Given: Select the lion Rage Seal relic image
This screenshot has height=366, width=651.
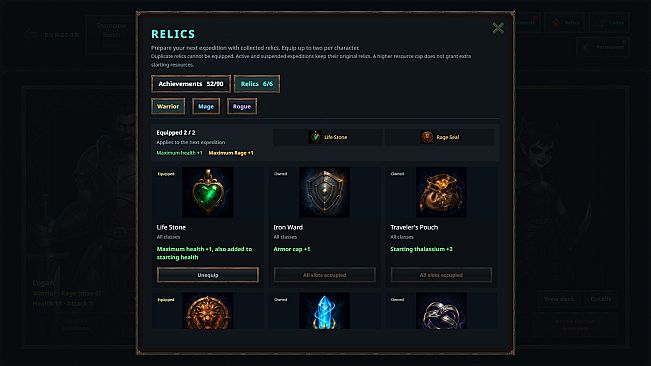Looking at the screenshot, I should 208,311.
